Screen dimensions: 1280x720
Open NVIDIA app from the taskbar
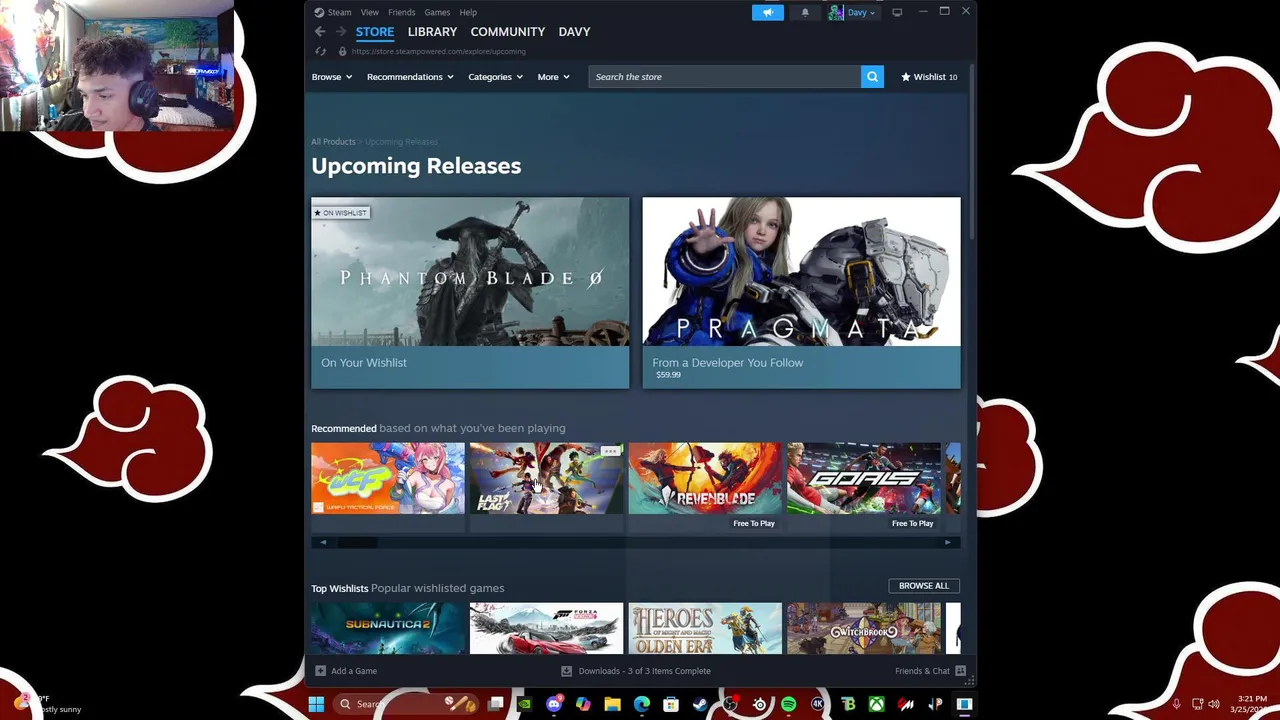pos(524,704)
